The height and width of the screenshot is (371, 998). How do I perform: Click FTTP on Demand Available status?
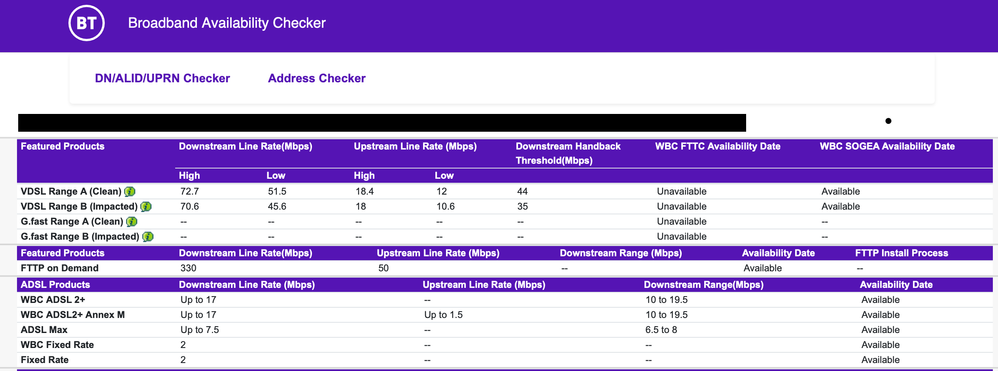763,268
